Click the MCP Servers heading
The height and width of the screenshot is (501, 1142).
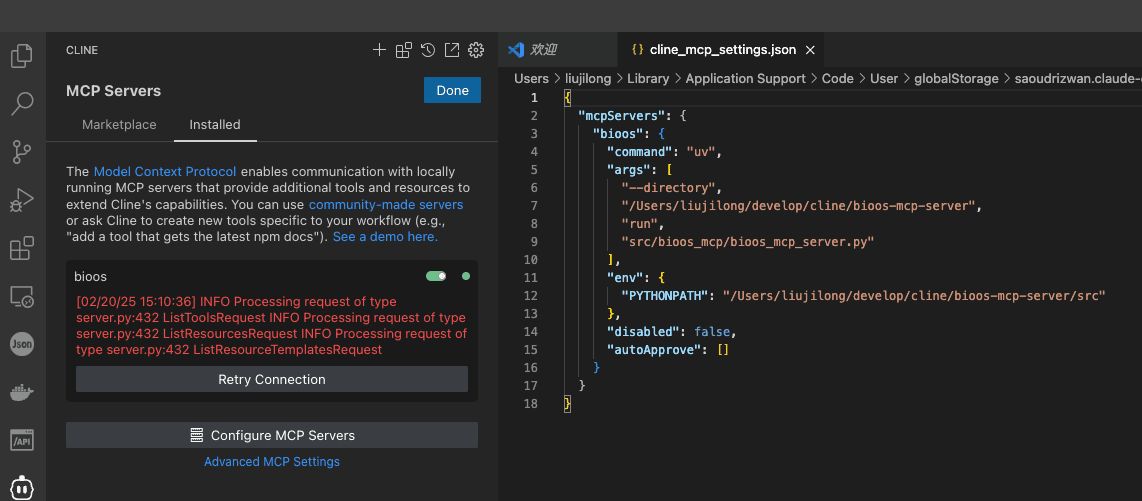click(x=114, y=91)
